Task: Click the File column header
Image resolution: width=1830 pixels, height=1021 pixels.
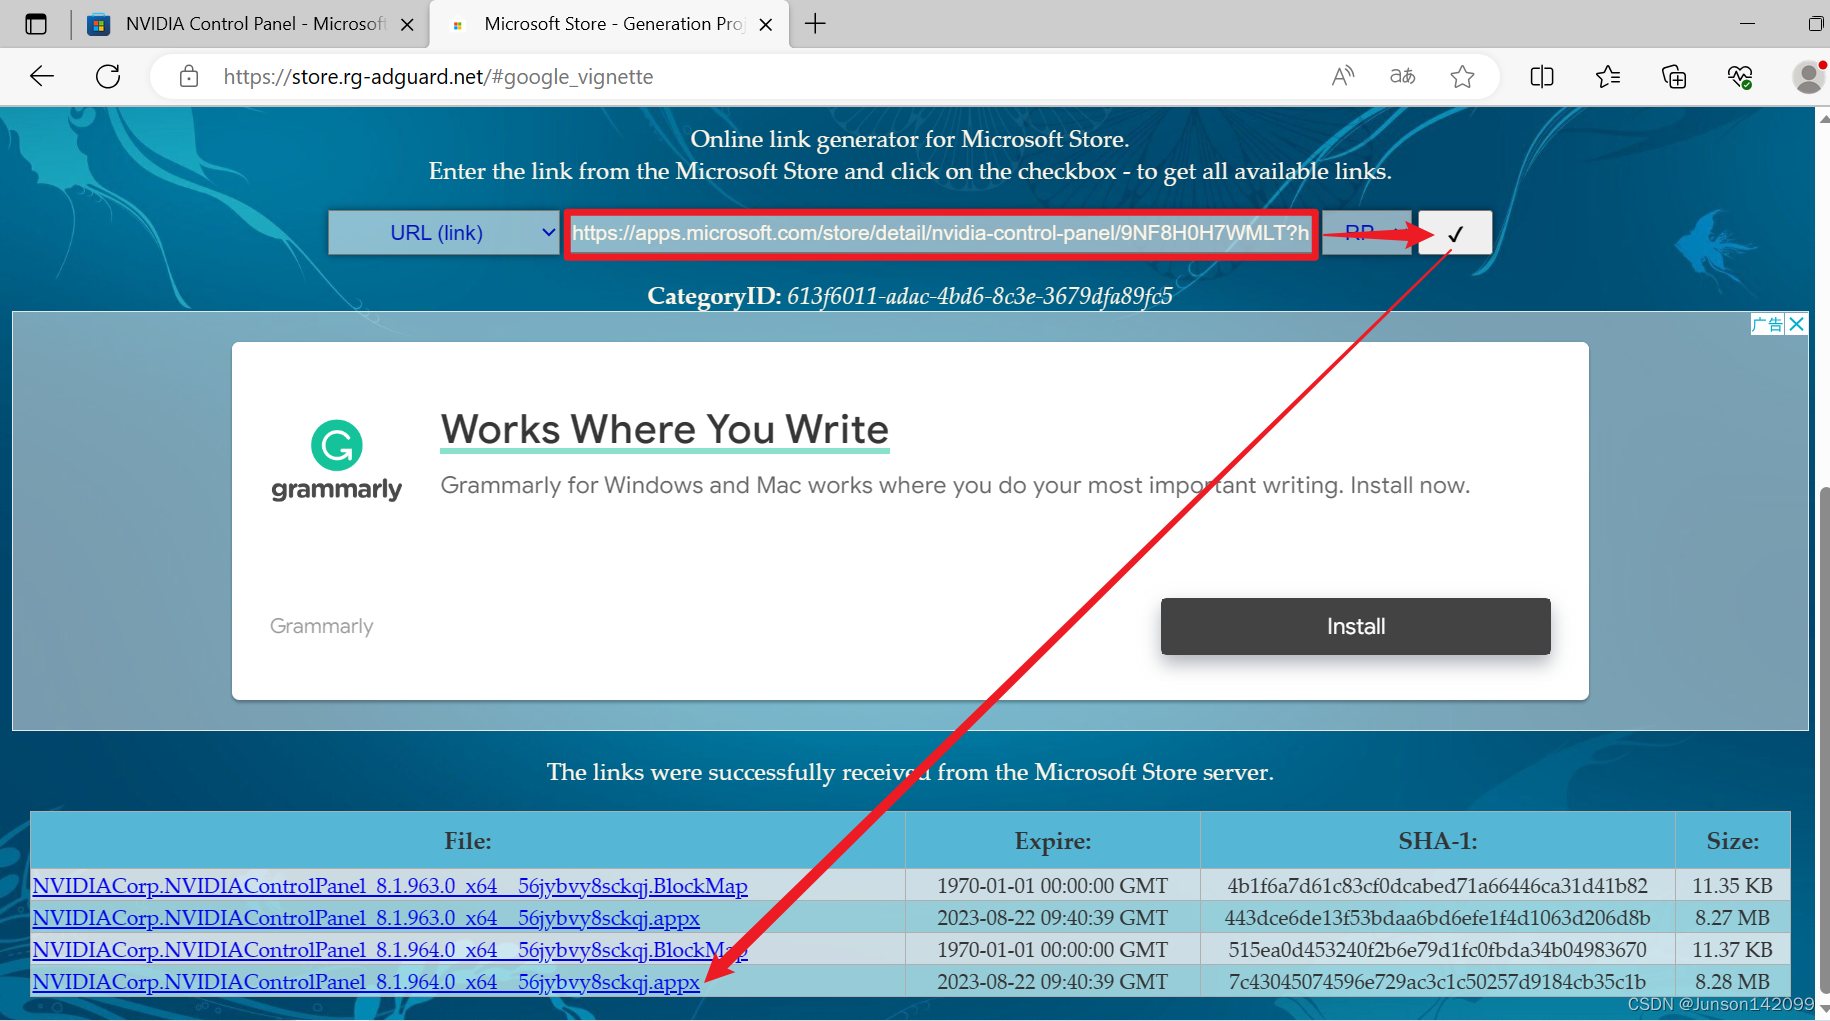Action: click(x=468, y=841)
